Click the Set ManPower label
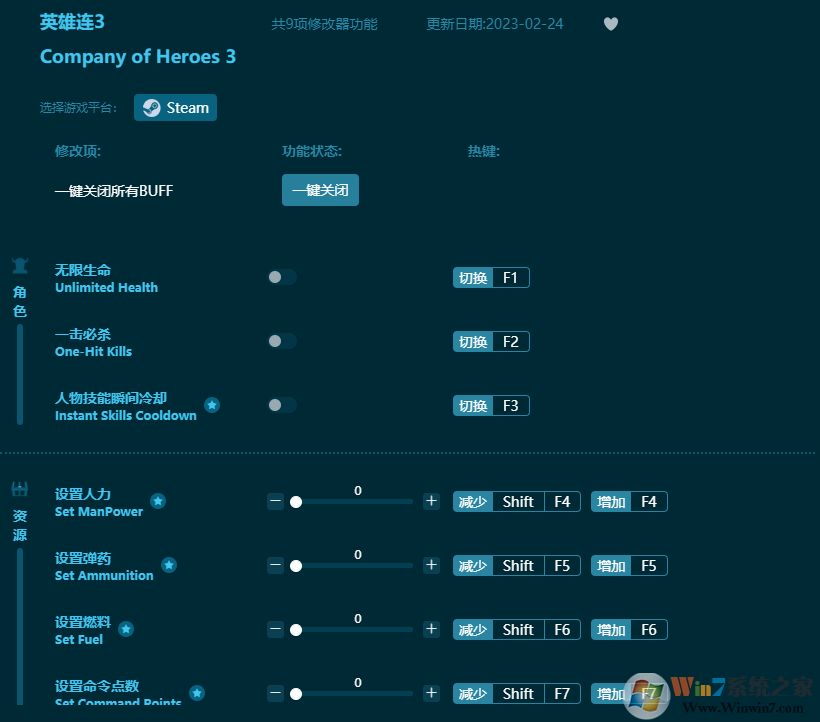This screenshot has height=722, width=820. [99, 512]
